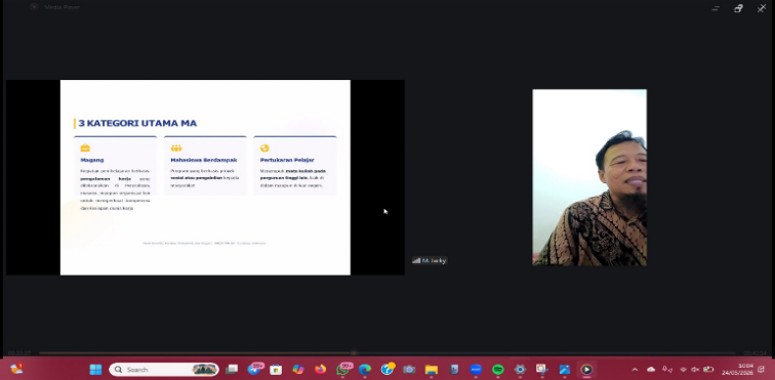Open the Photos app taskbar icon
The width and height of the screenshot is (775, 380).
pos(564,369)
